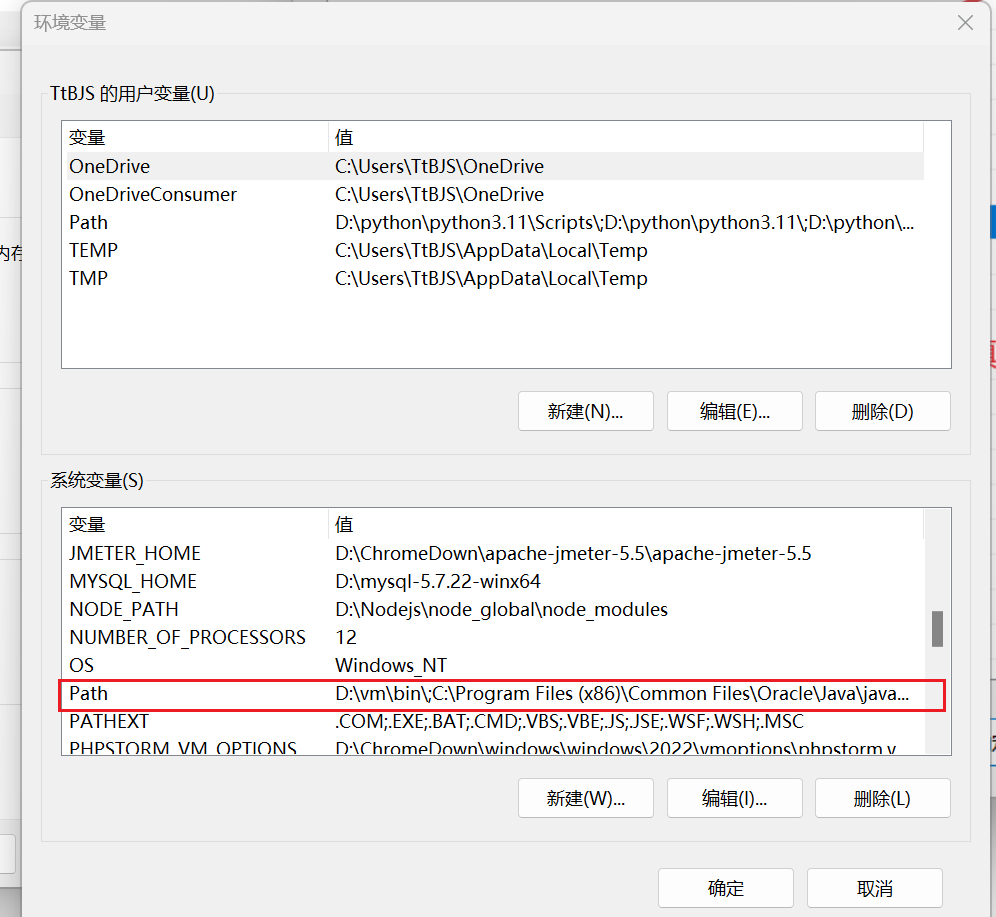
Task: Select the OneDrive user variable row
Action: click(494, 166)
